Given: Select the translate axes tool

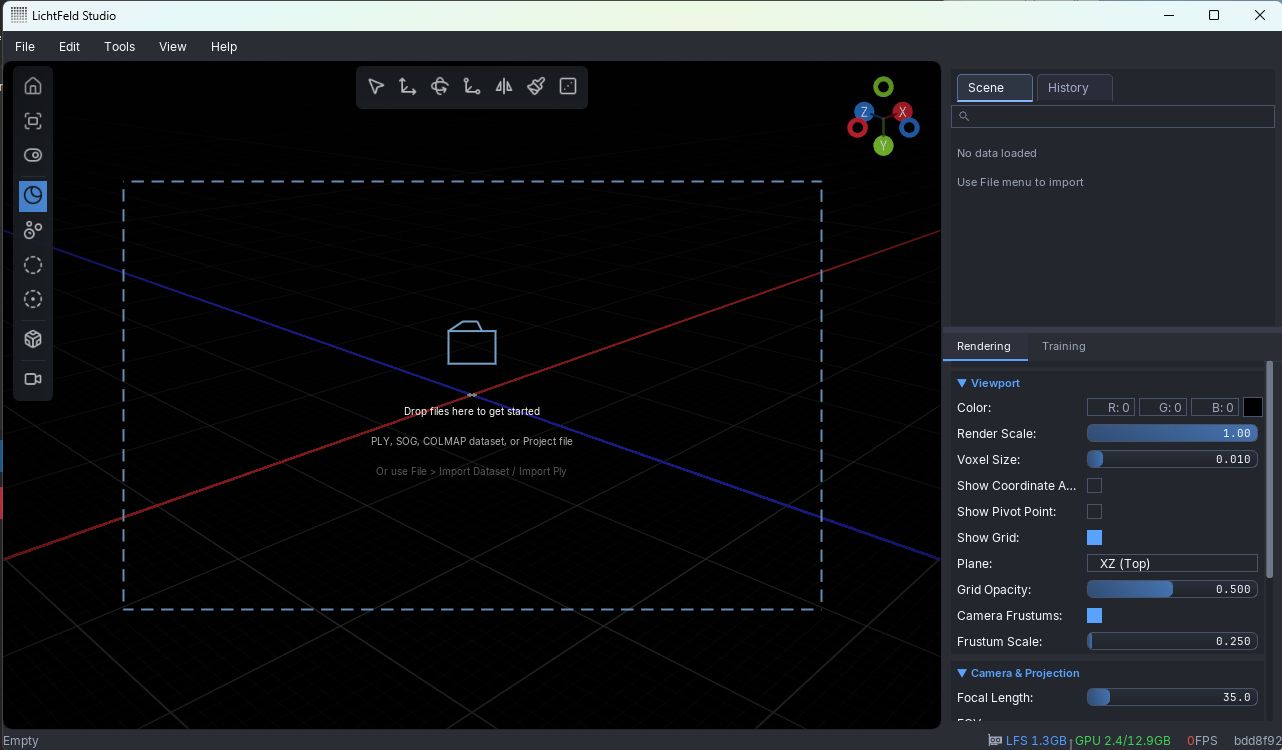Looking at the screenshot, I should (408, 87).
